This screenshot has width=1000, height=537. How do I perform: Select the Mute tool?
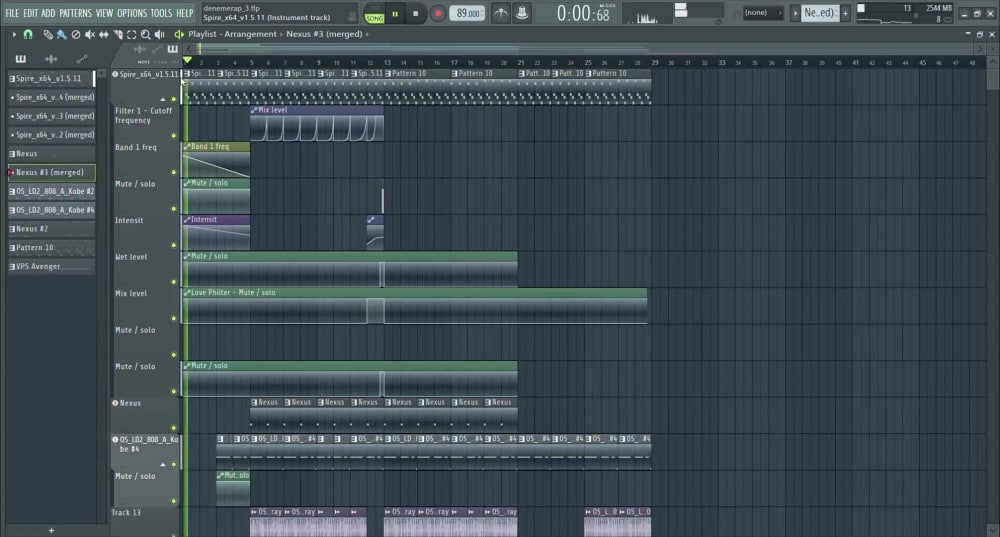click(90, 34)
